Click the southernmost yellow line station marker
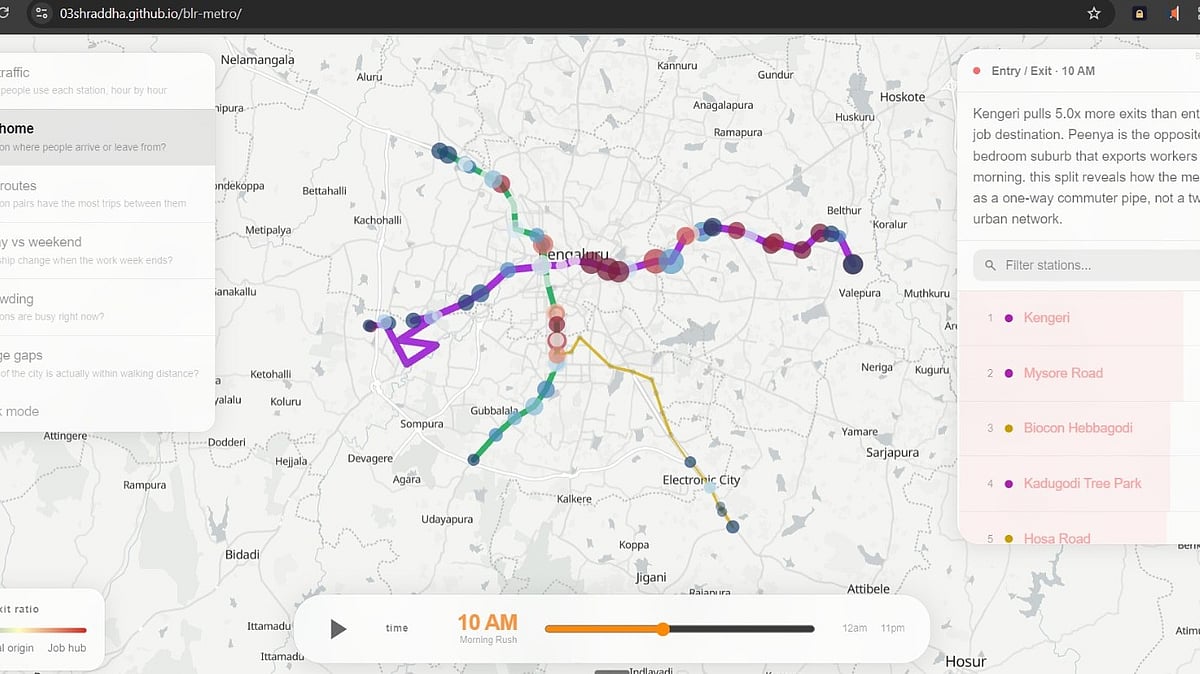The width and height of the screenshot is (1200, 674). click(733, 528)
